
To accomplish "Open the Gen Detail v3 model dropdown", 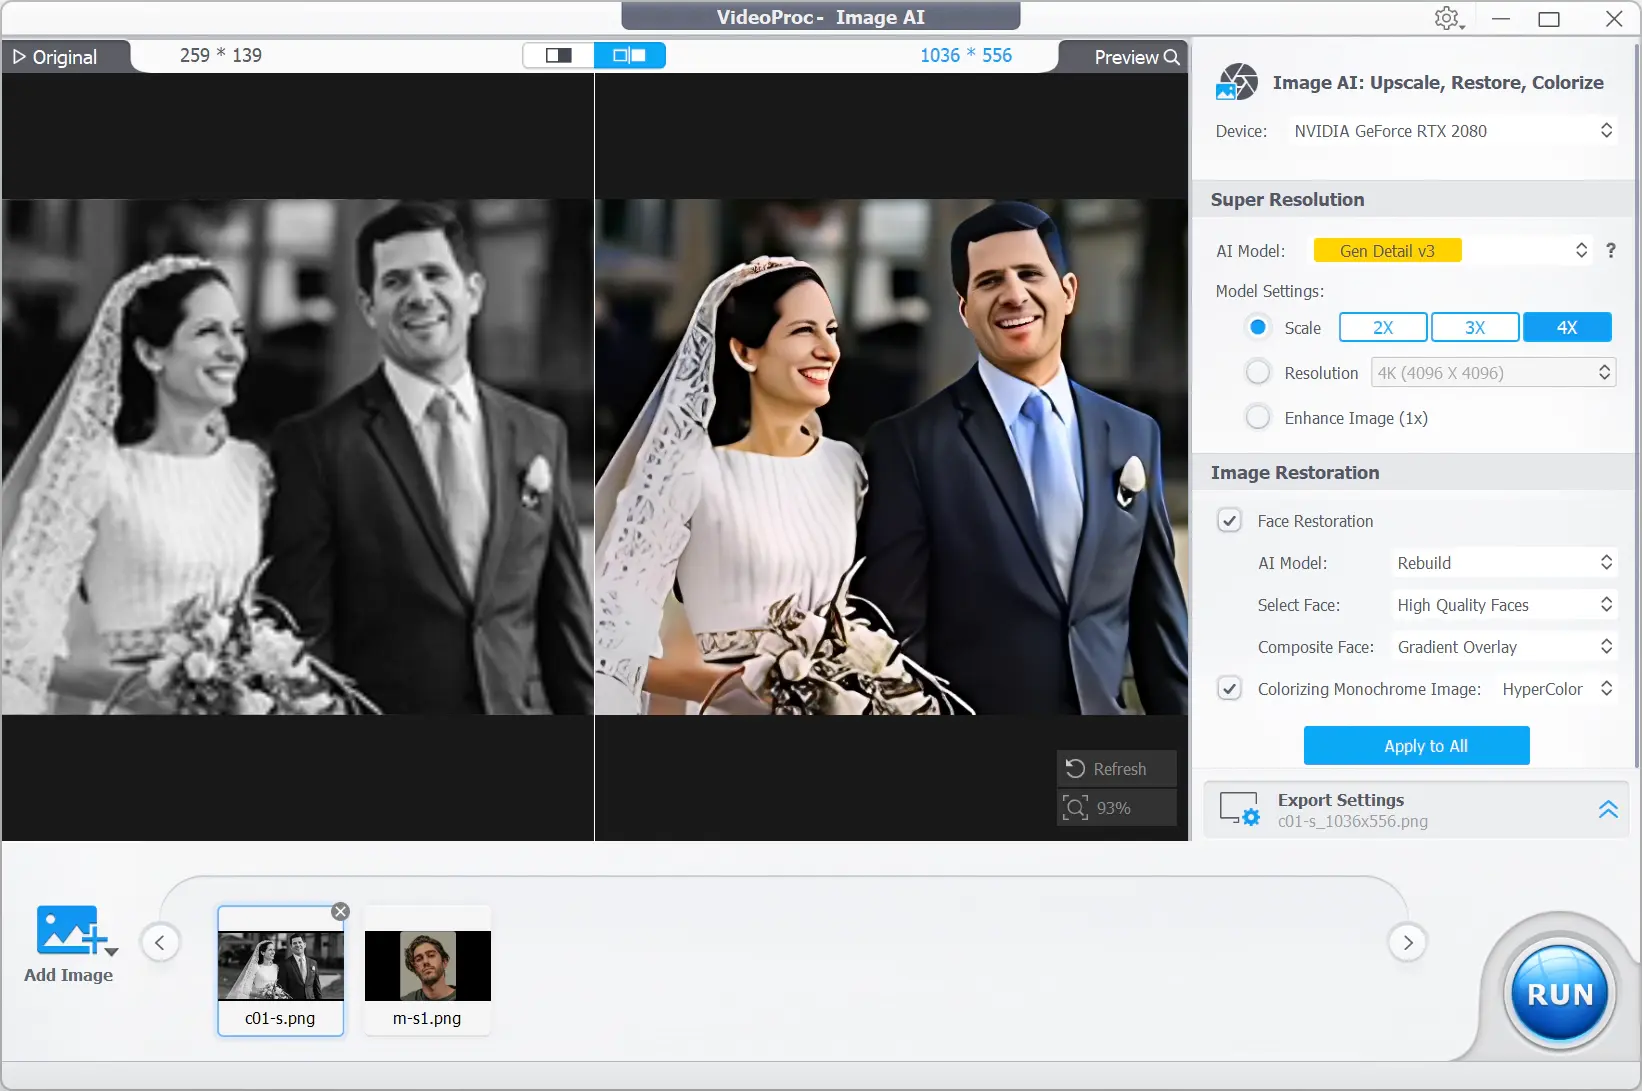I will tap(1452, 251).
